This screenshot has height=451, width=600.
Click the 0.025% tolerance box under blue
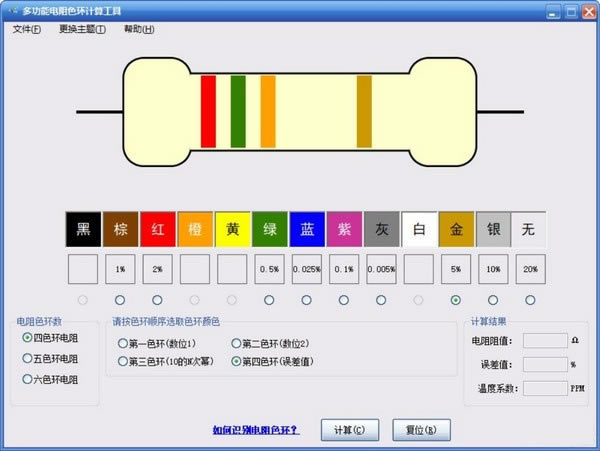coord(307,269)
